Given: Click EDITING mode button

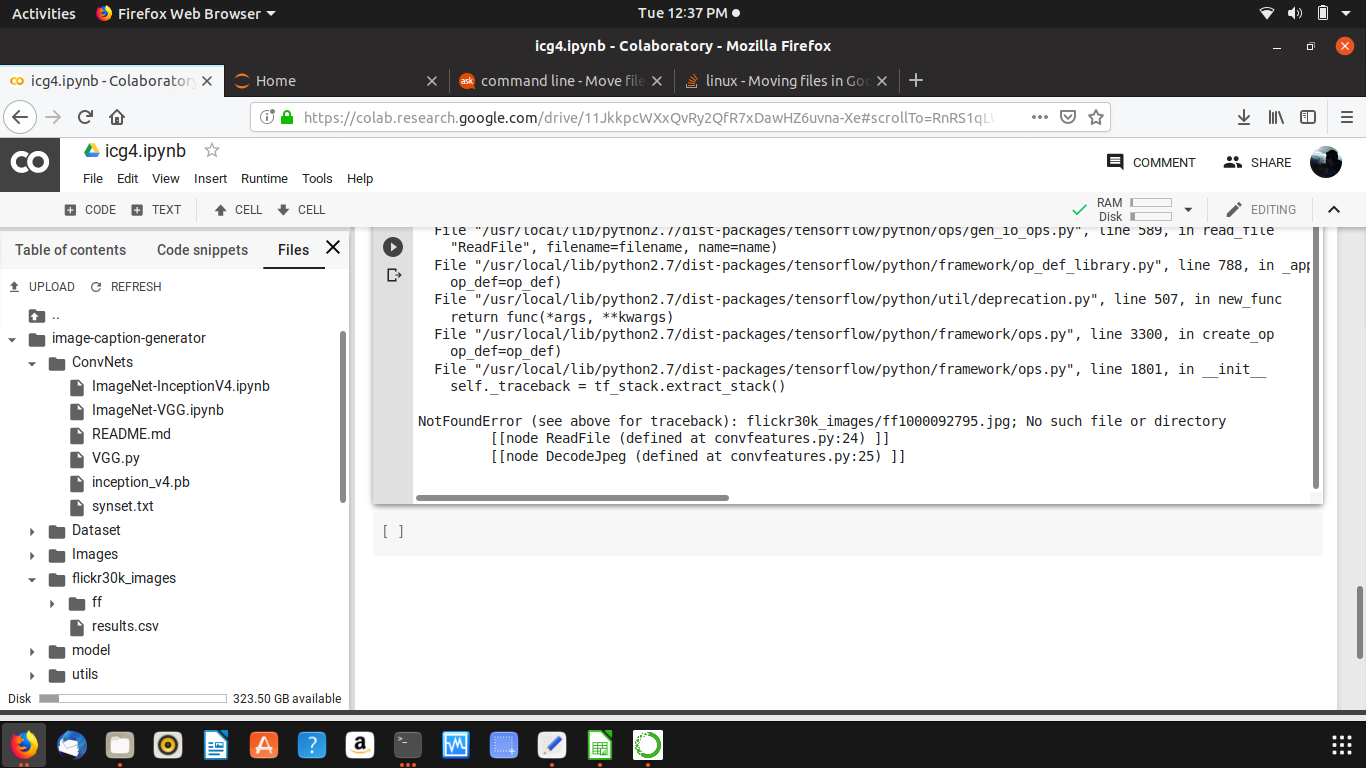Looking at the screenshot, I should point(1261,210).
